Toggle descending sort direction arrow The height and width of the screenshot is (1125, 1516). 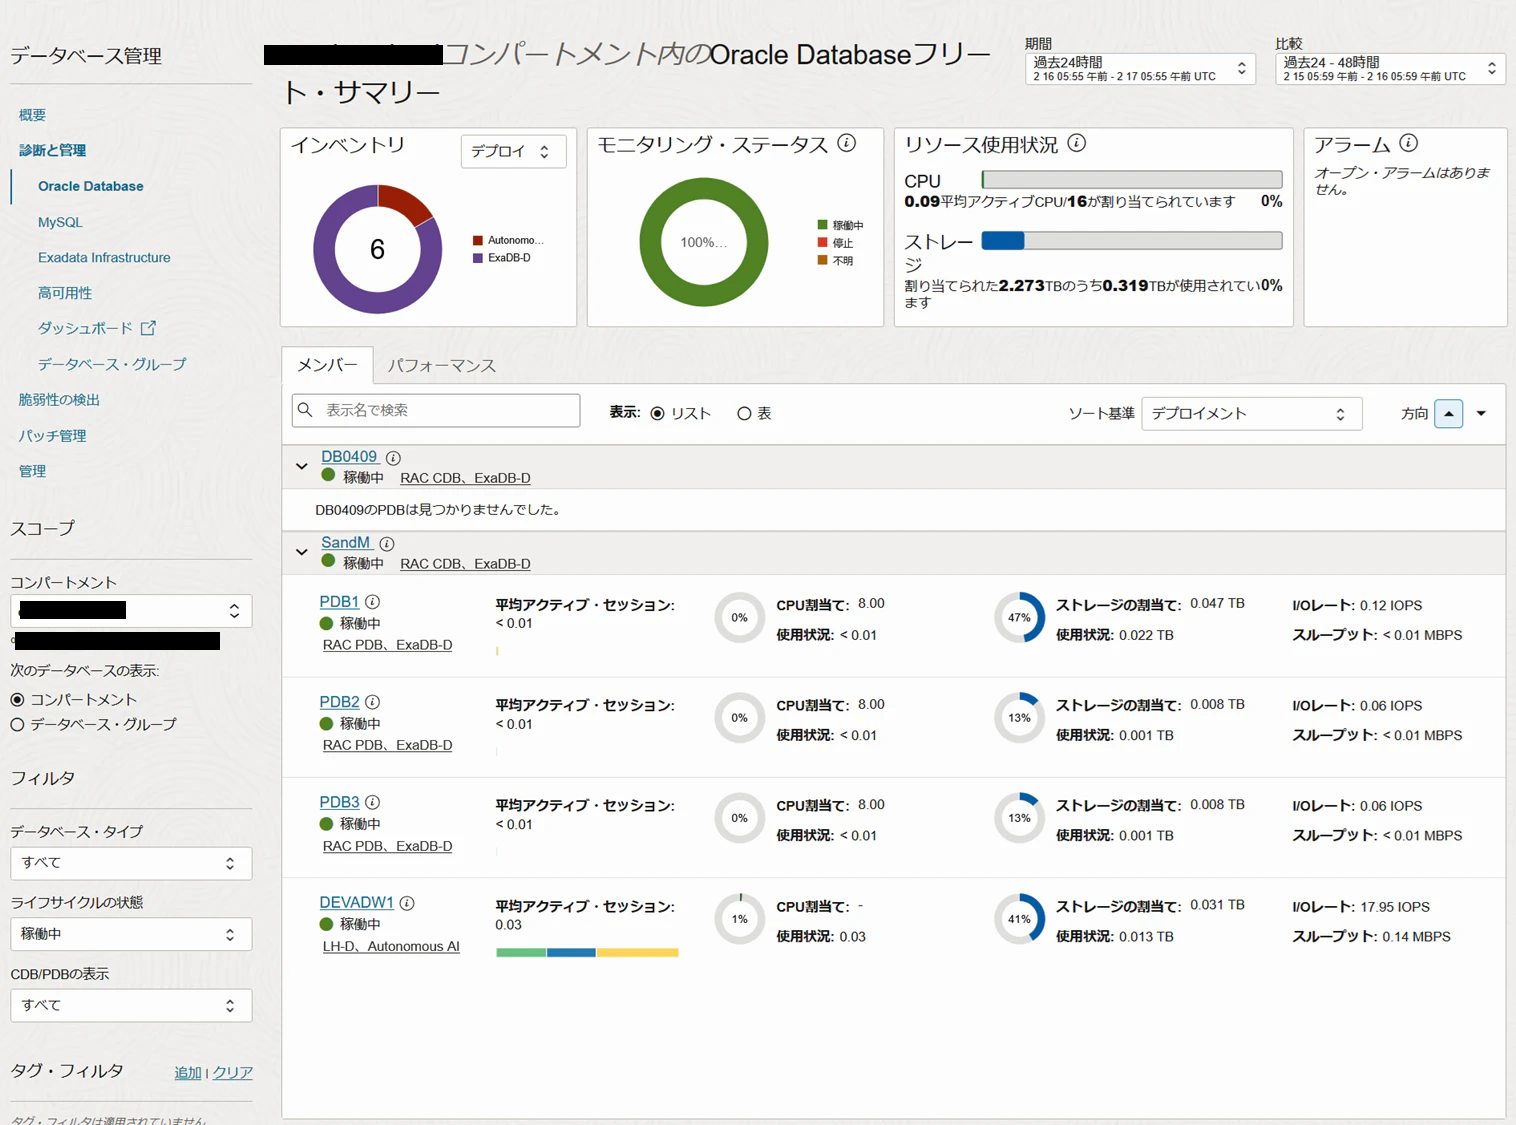(1482, 414)
